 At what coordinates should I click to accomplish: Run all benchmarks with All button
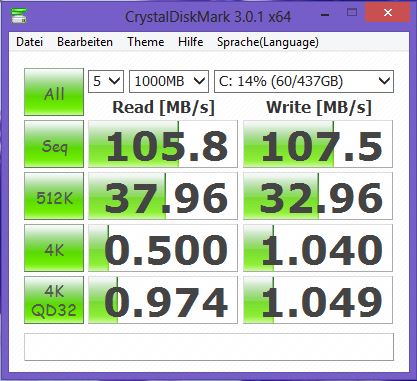coord(54,92)
